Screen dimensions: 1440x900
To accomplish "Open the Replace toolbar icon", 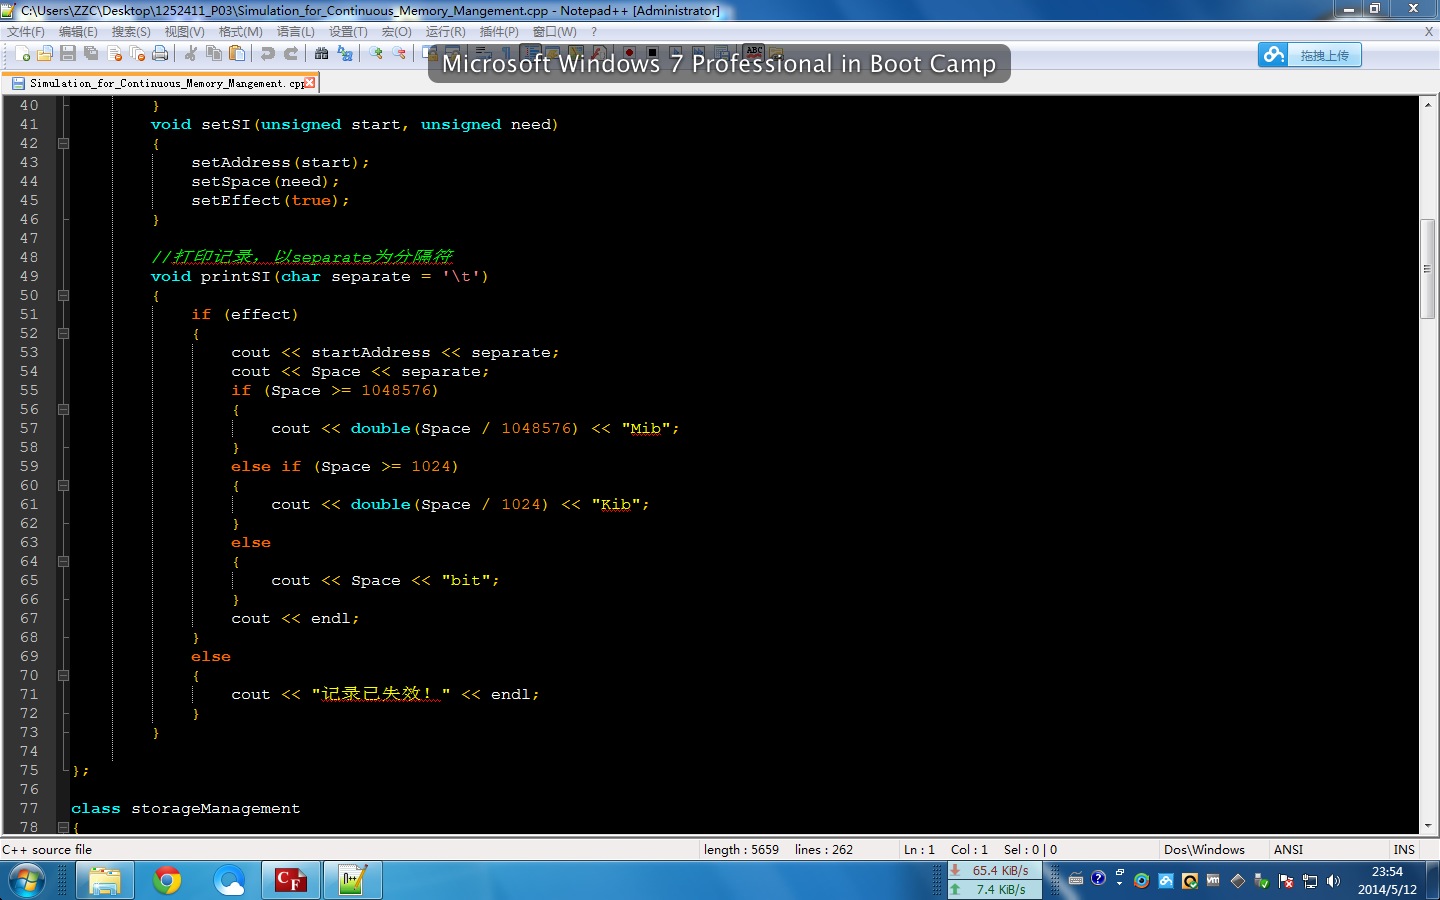I will (x=344, y=53).
